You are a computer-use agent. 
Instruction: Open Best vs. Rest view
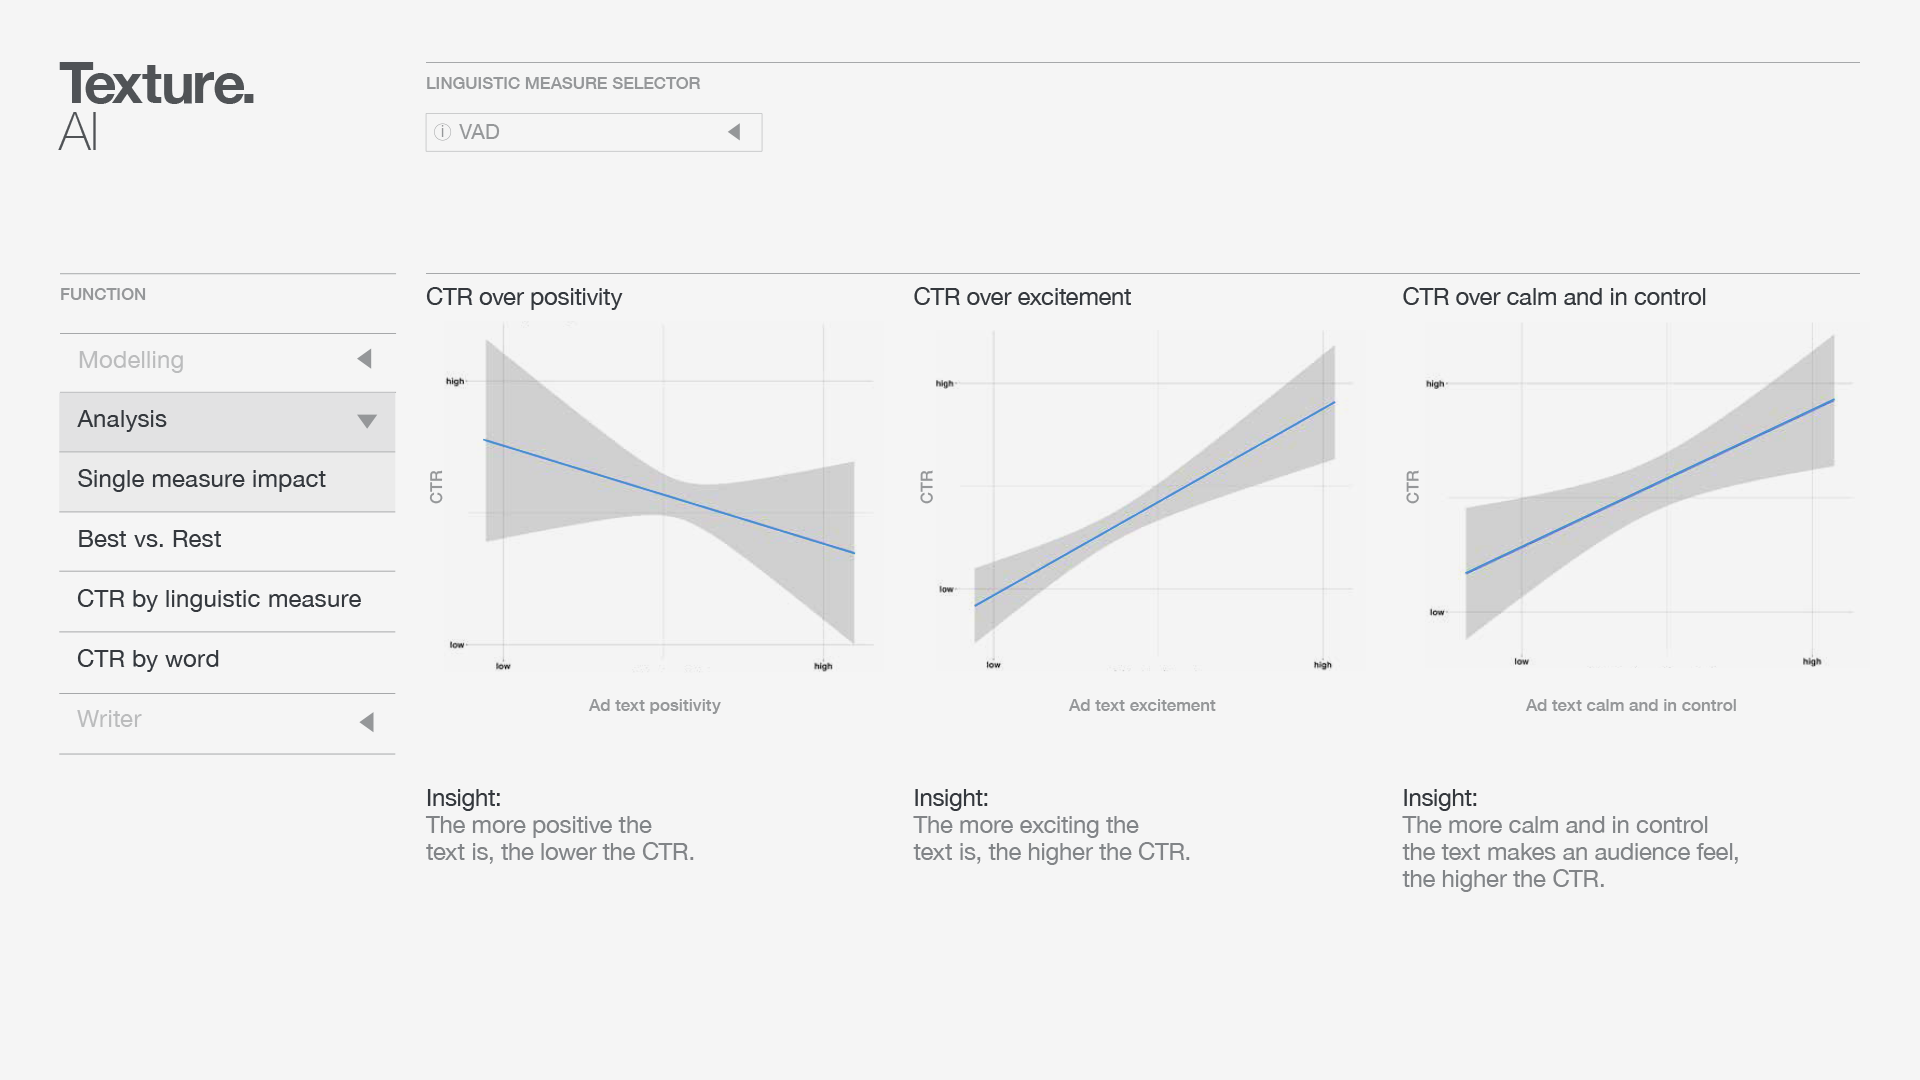click(149, 539)
